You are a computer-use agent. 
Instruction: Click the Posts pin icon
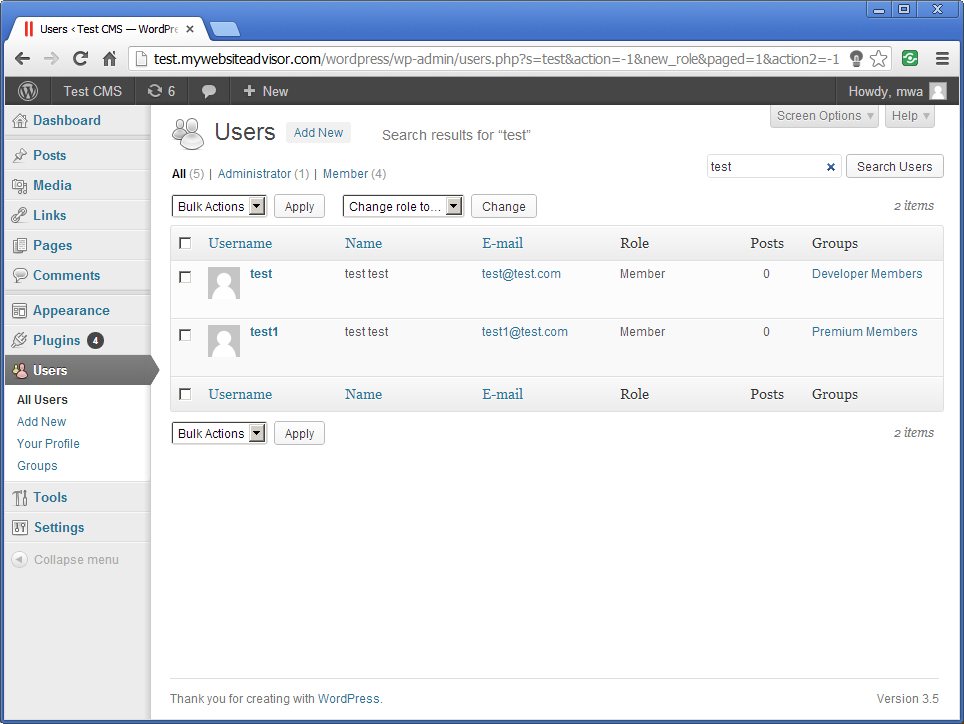coord(20,155)
